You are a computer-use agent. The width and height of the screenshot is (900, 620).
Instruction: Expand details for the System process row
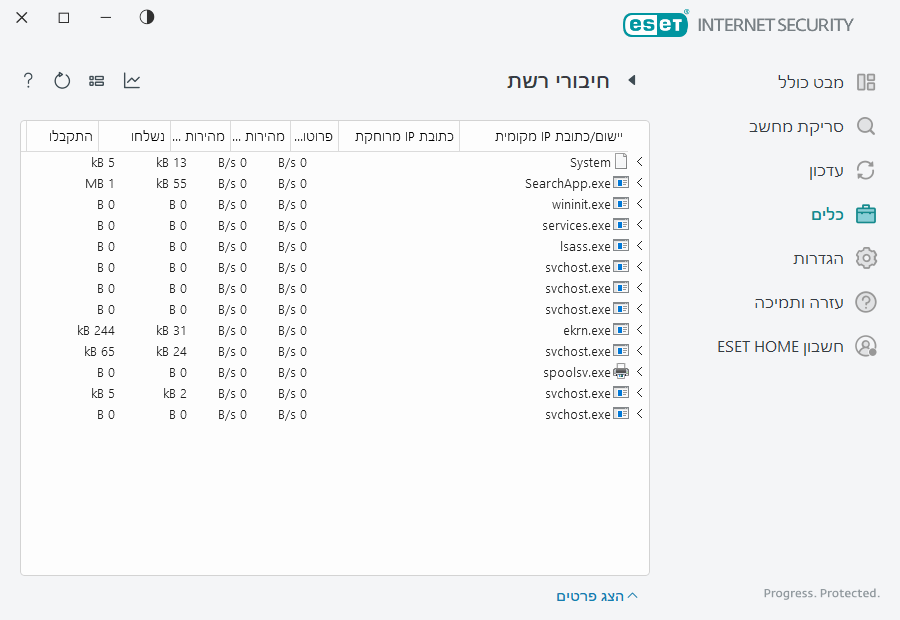click(639, 161)
